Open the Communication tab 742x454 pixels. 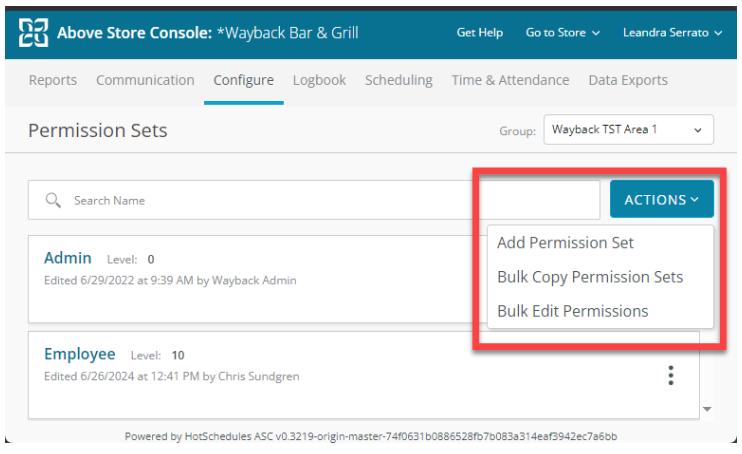(145, 80)
